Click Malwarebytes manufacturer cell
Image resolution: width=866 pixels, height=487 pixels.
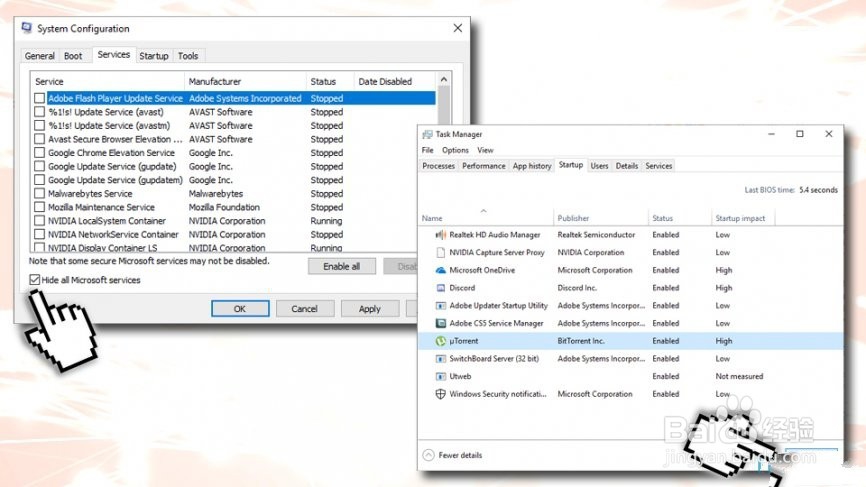216,193
